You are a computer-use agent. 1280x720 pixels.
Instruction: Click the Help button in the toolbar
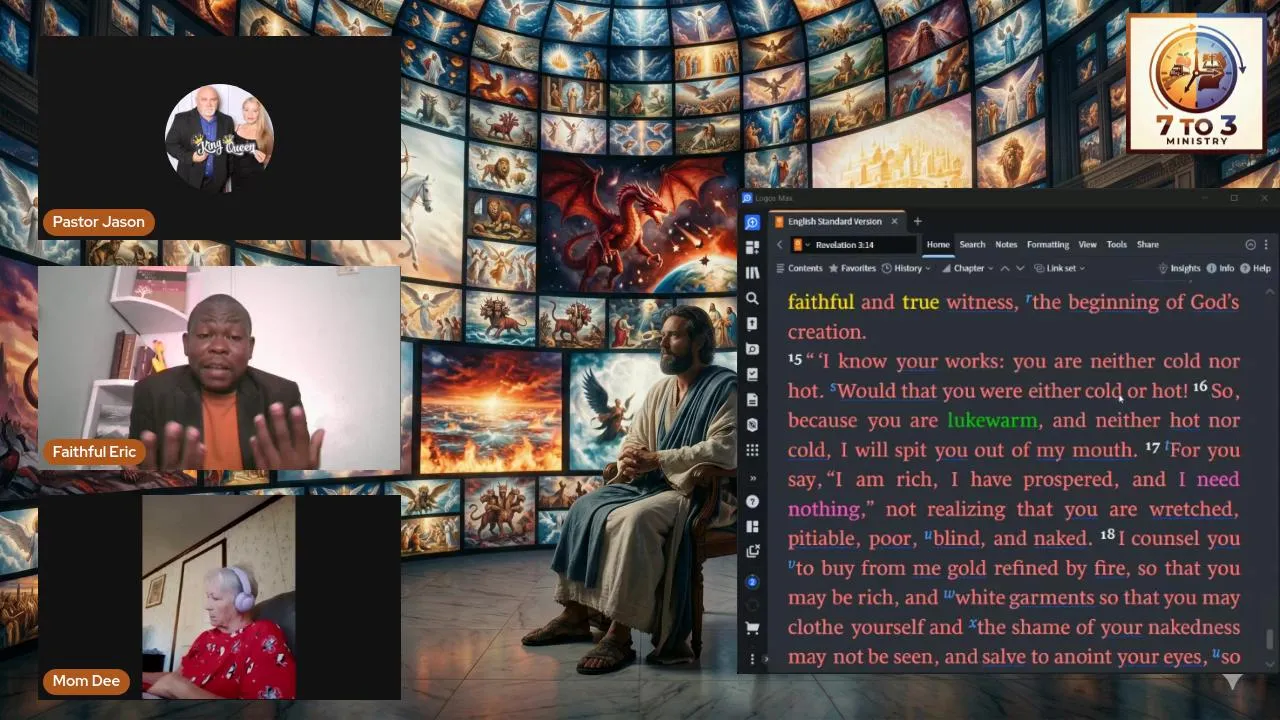(x=1255, y=268)
